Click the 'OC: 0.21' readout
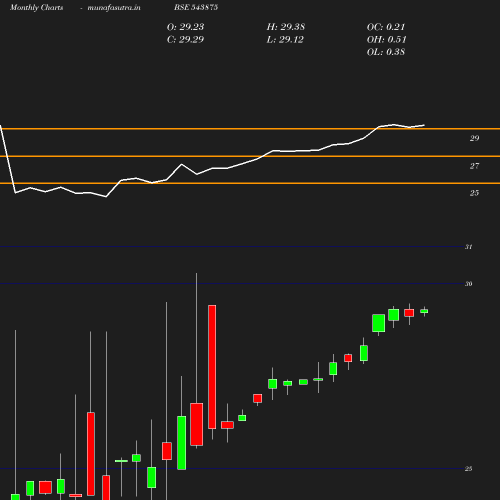This screenshot has width=500, height=500. (386, 27)
